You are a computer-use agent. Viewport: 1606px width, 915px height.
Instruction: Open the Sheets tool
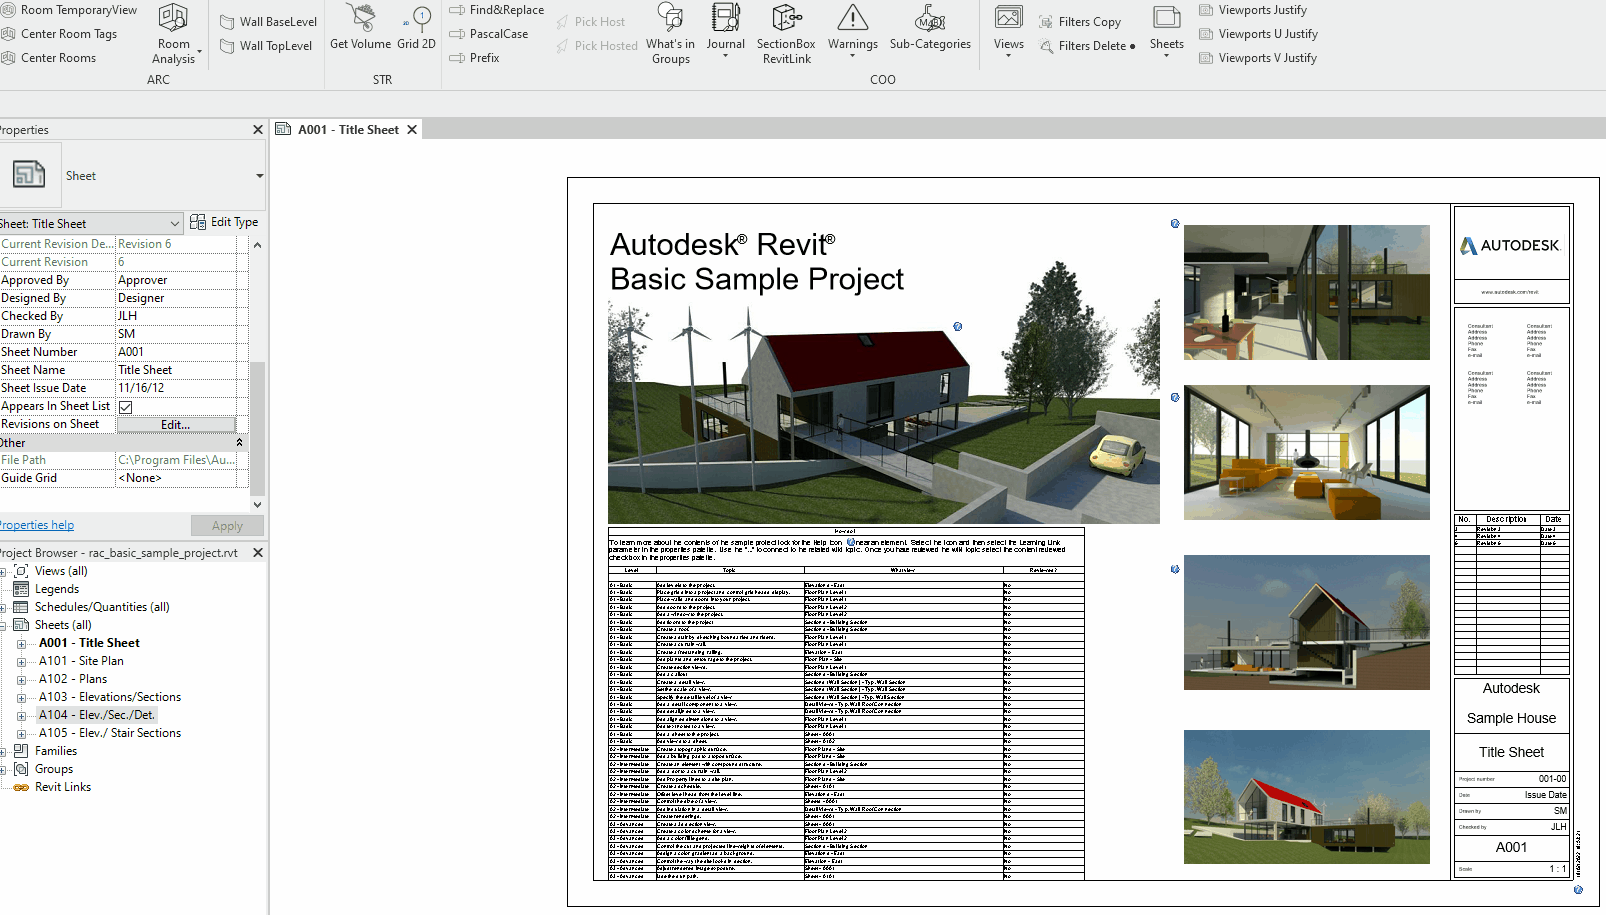[1166, 30]
